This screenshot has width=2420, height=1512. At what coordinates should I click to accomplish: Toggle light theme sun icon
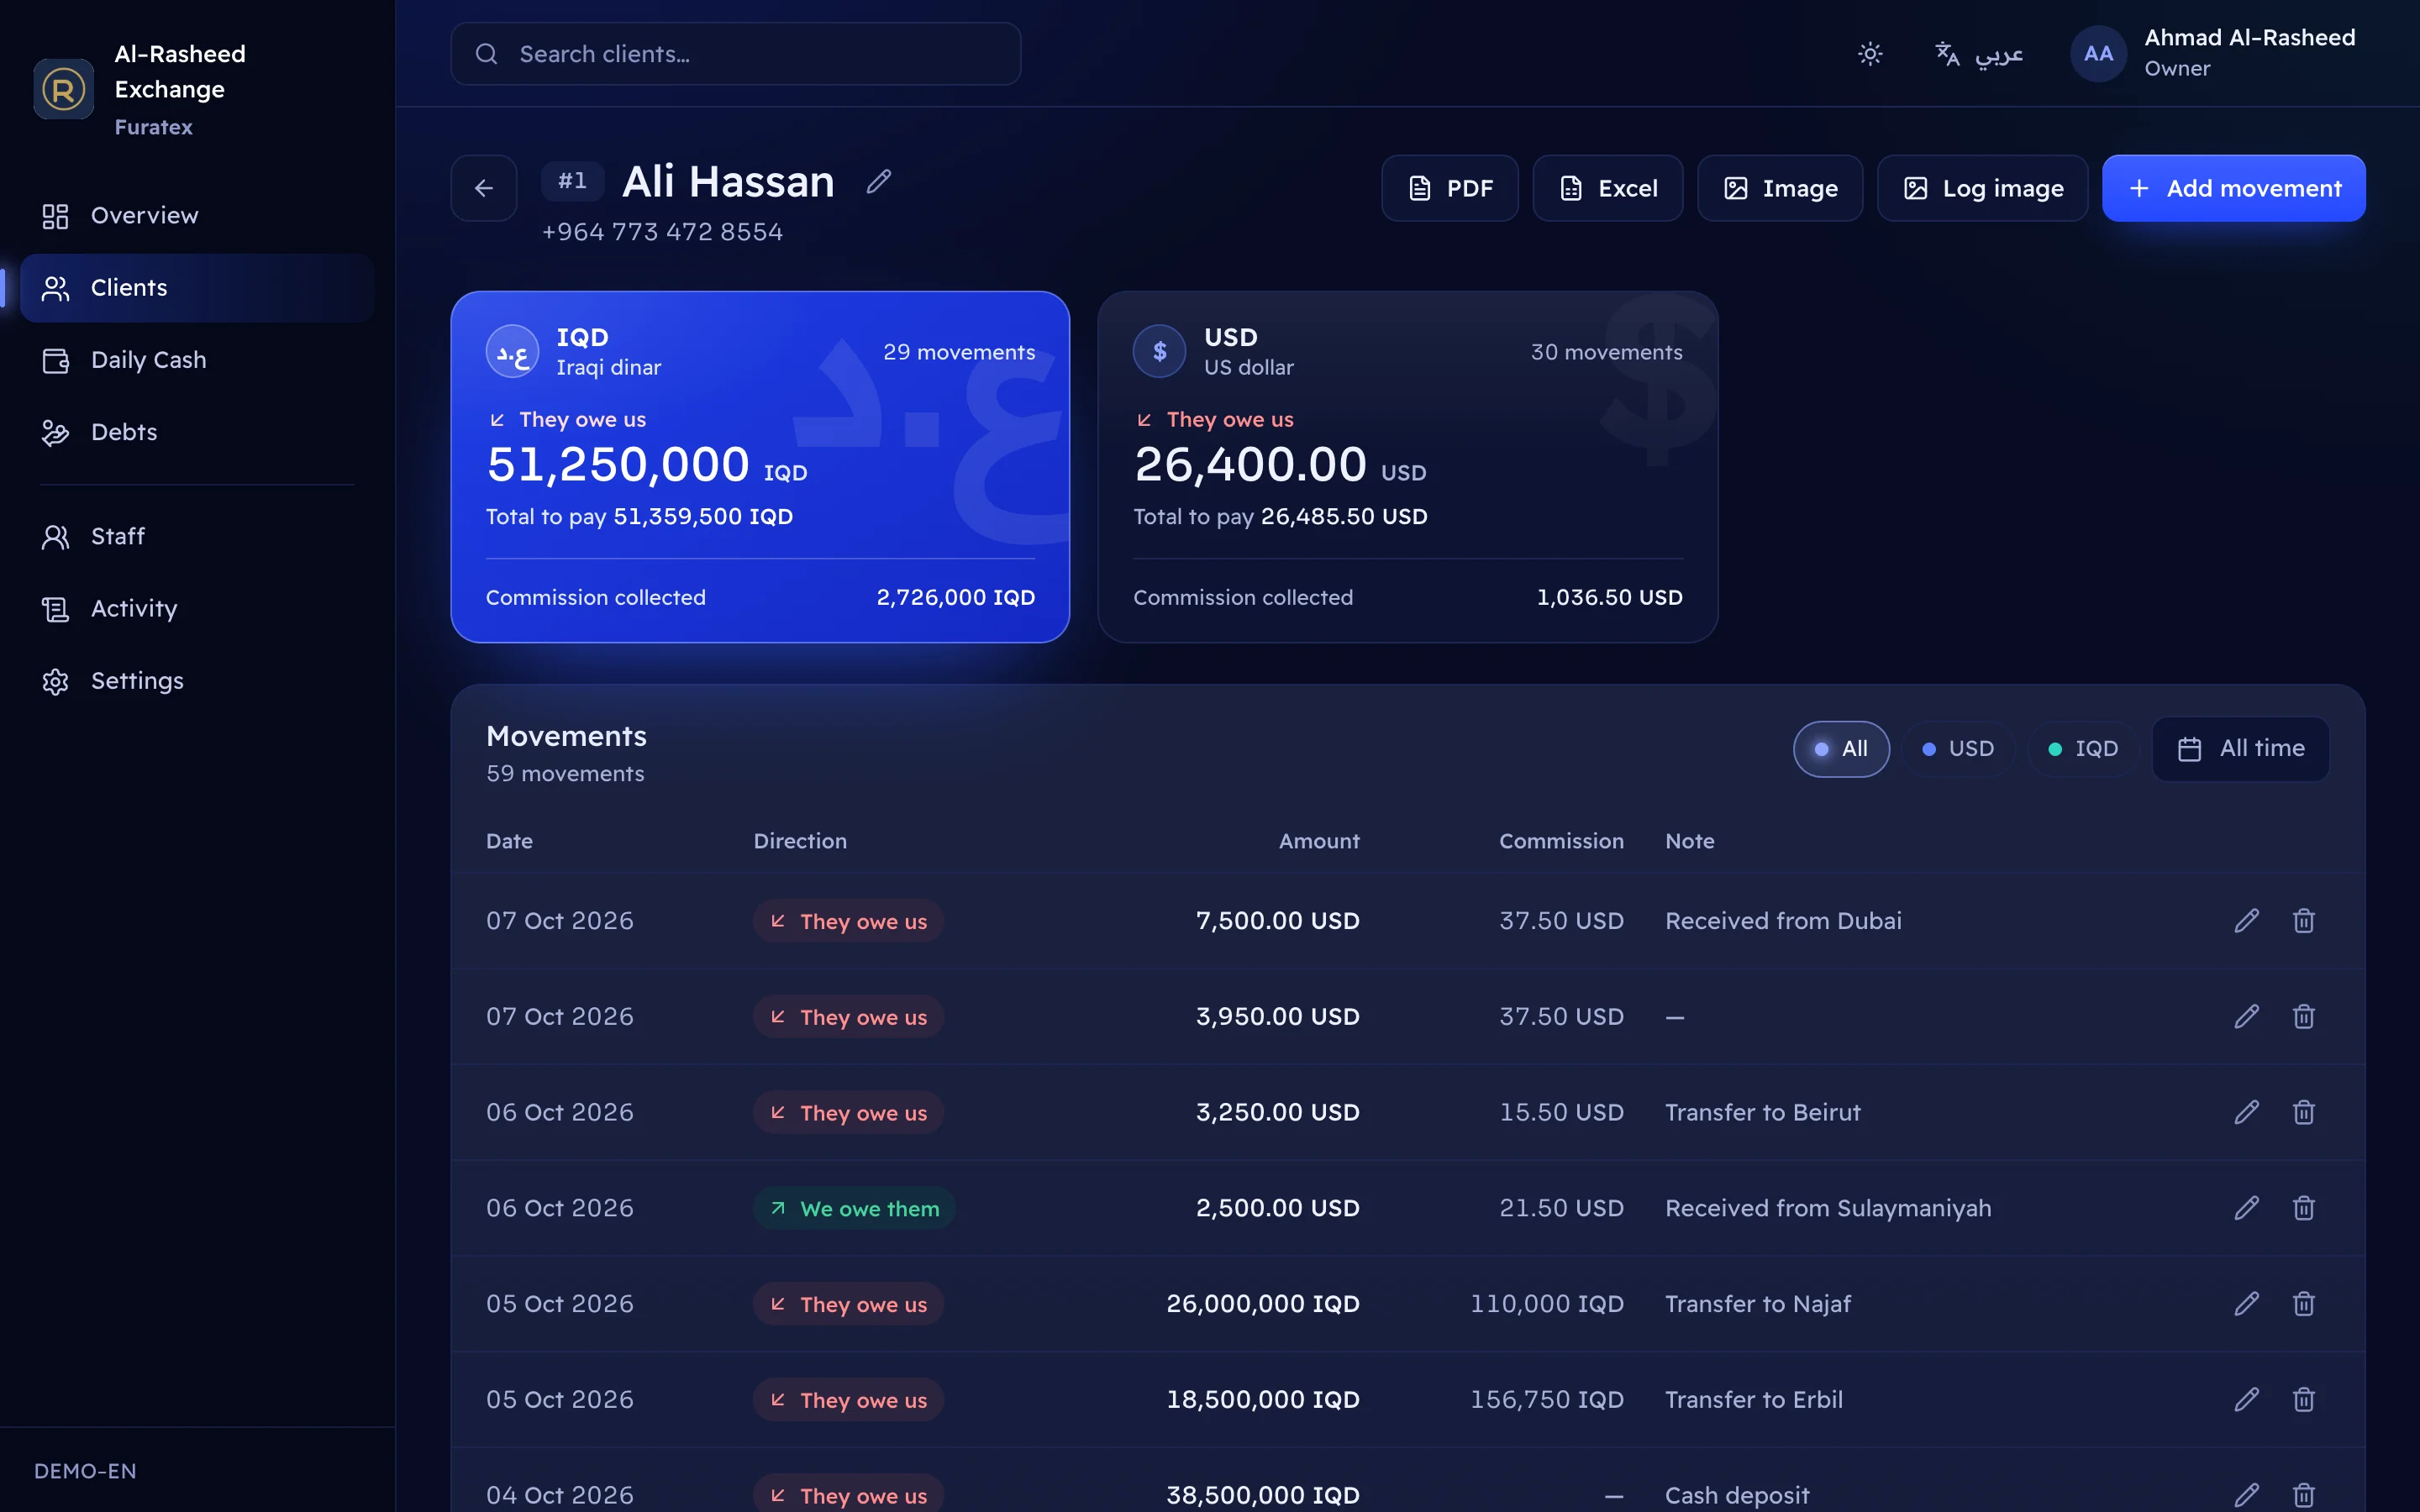pos(1870,54)
